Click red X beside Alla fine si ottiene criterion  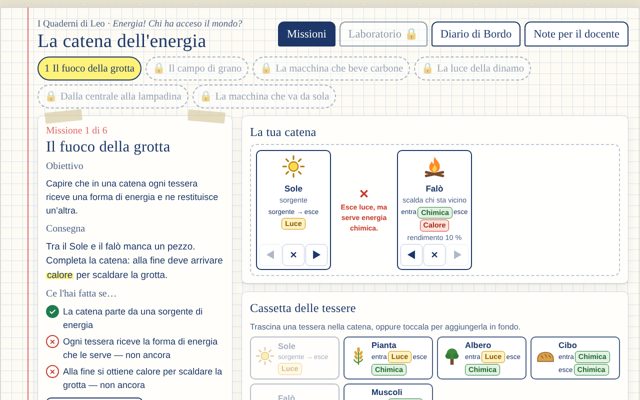(52, 372)
